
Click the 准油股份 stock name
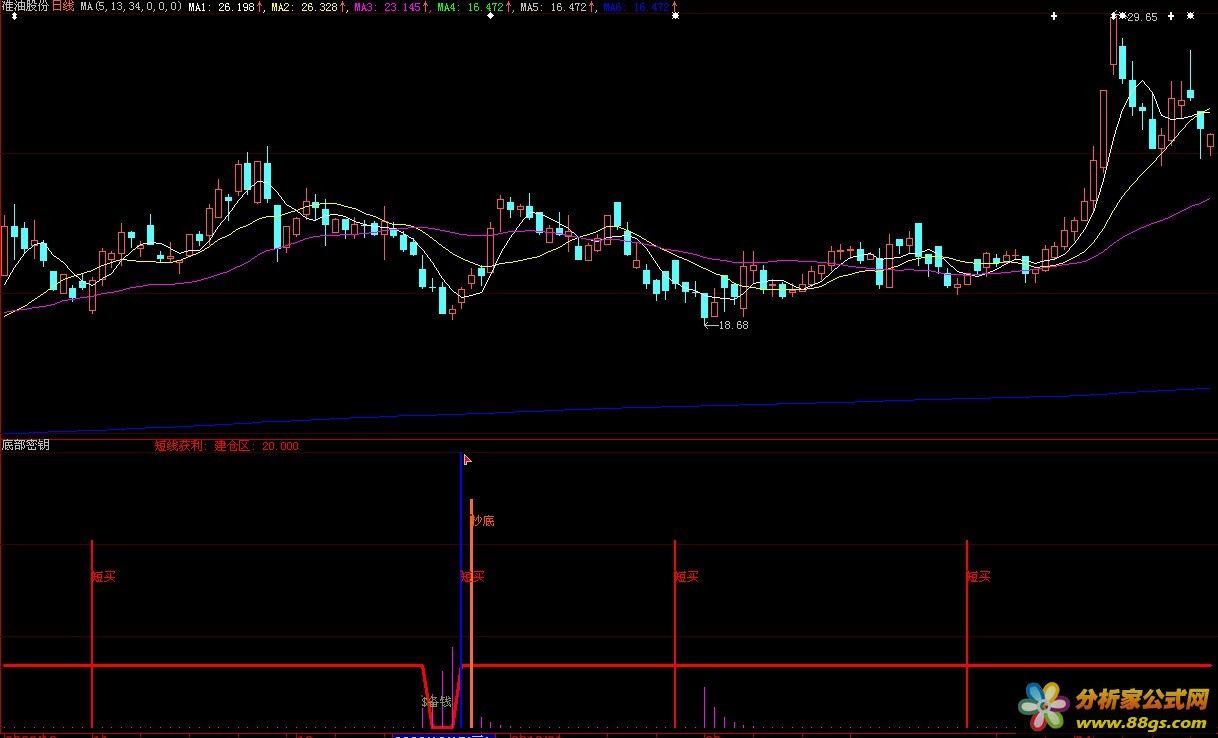25,6
